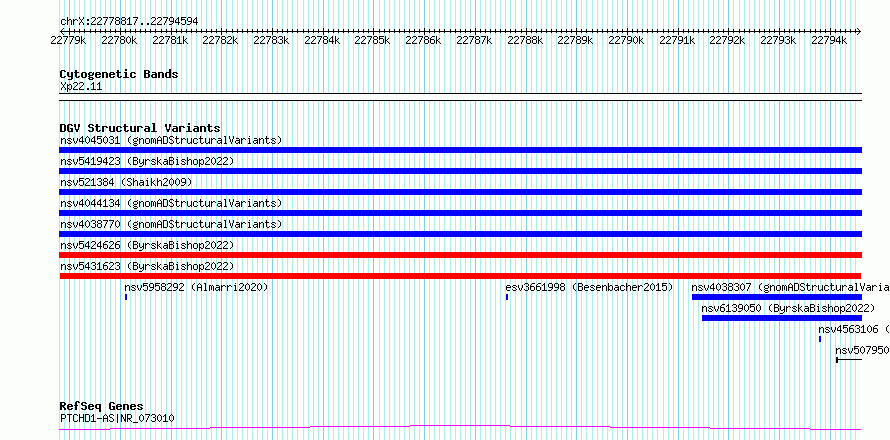Click the 22793k ruler tick label
890x440 pixels.
click(778, 40)
